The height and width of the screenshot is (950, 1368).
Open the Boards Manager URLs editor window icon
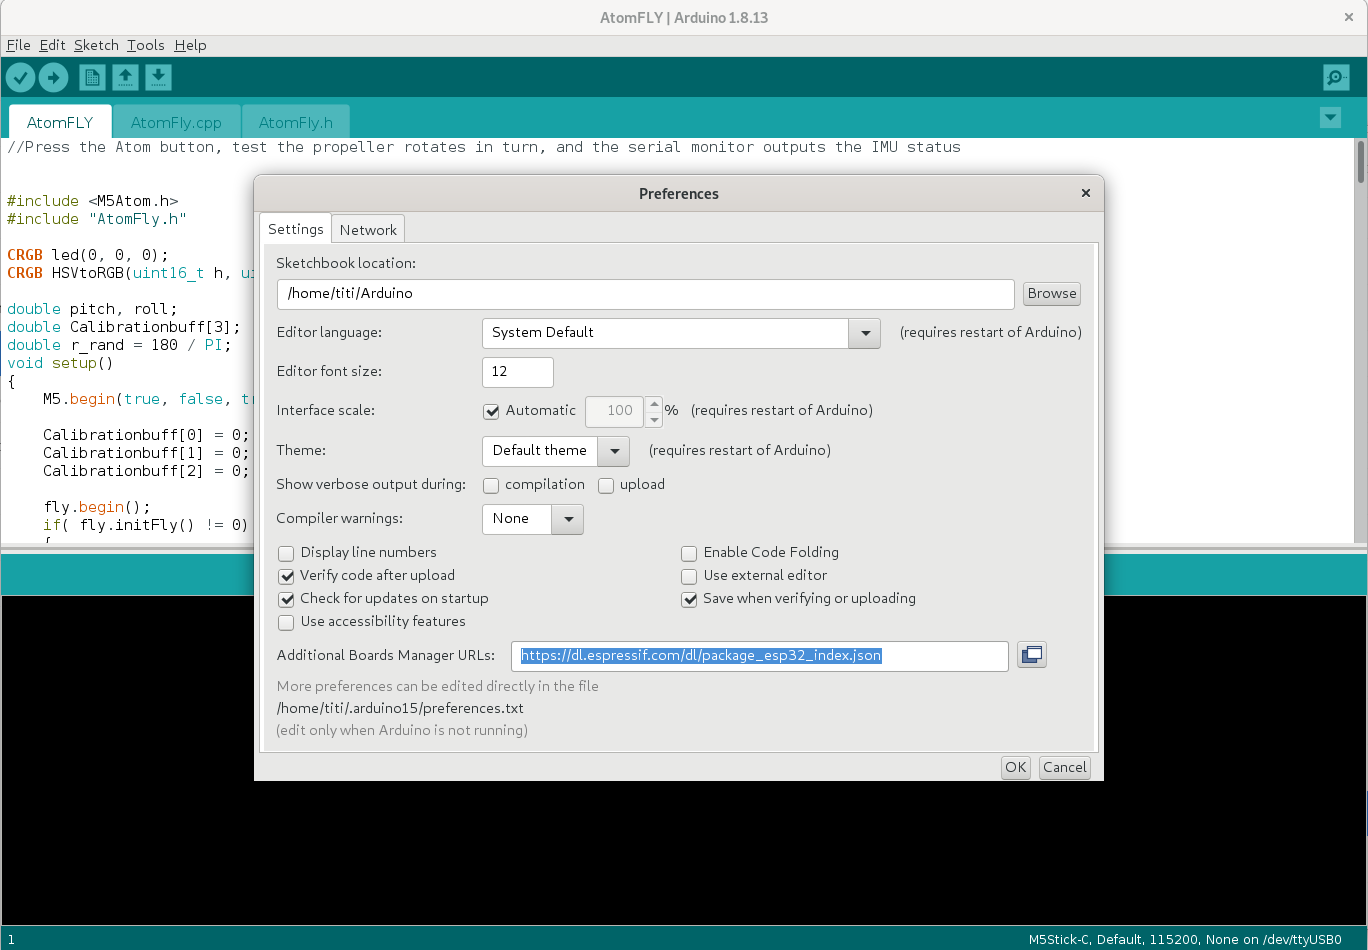(x=1031, y=655)
